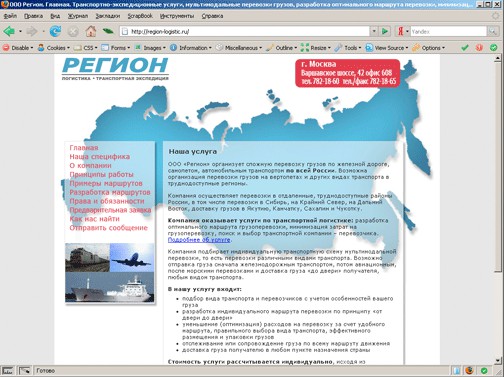Open the Наша специфика link
The width and height of the screenshot is (504, 377).
[x=99, y=156]
